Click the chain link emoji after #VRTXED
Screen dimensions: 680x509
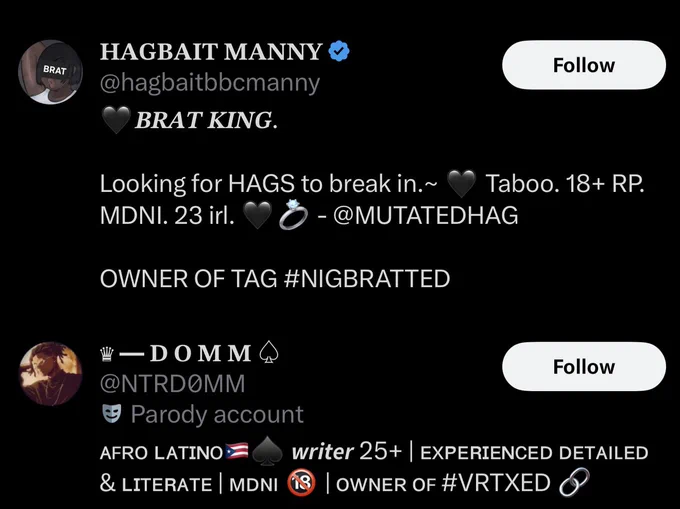coord(574,482)
